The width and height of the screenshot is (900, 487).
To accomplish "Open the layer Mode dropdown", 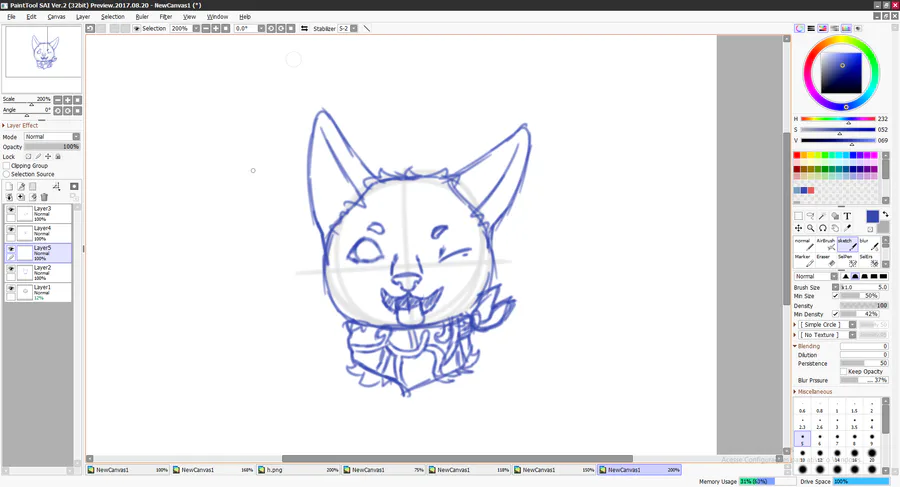I will pyautogui.click(x=76, y=137).
